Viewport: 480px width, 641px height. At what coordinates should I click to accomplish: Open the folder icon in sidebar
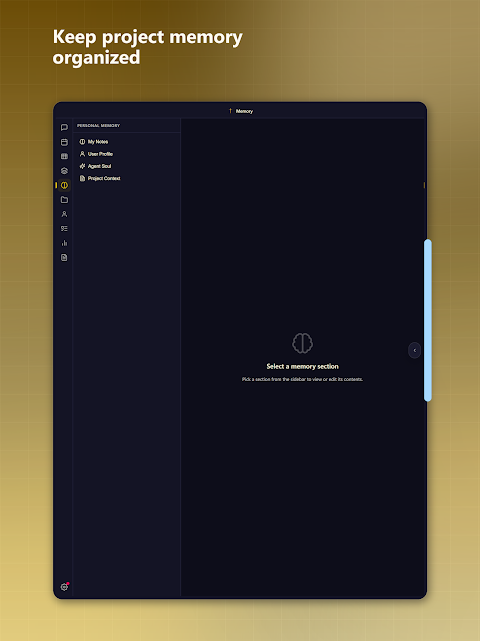click(x=64, y=199)
